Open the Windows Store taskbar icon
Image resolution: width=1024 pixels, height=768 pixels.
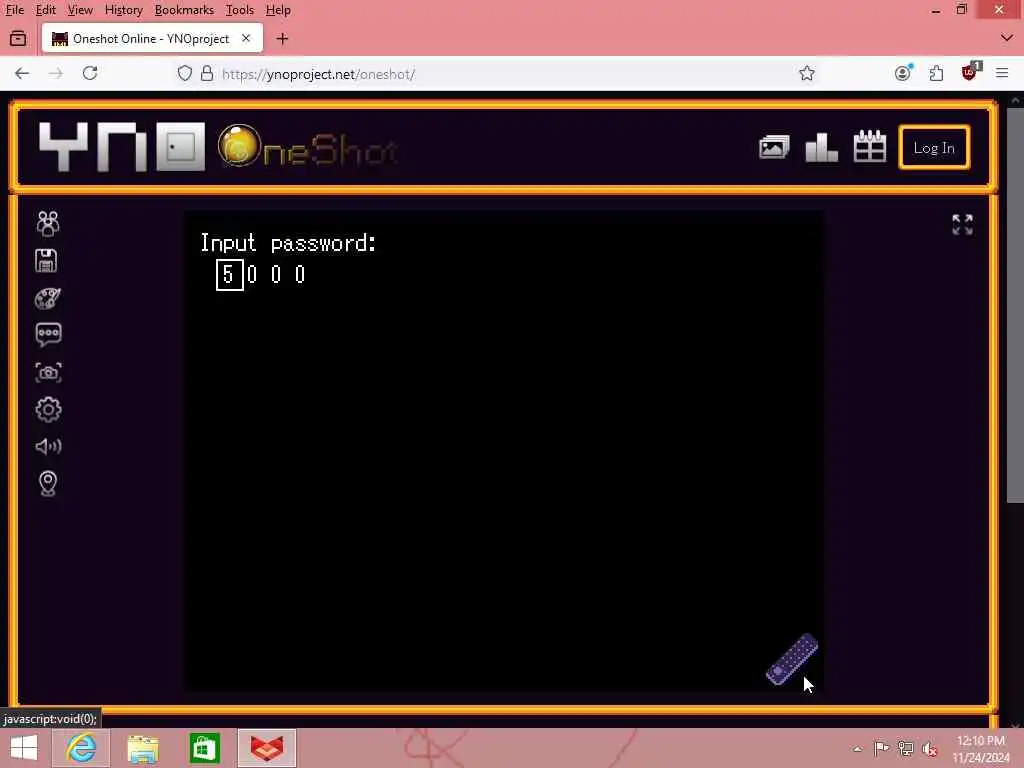(x=204, y=749)
